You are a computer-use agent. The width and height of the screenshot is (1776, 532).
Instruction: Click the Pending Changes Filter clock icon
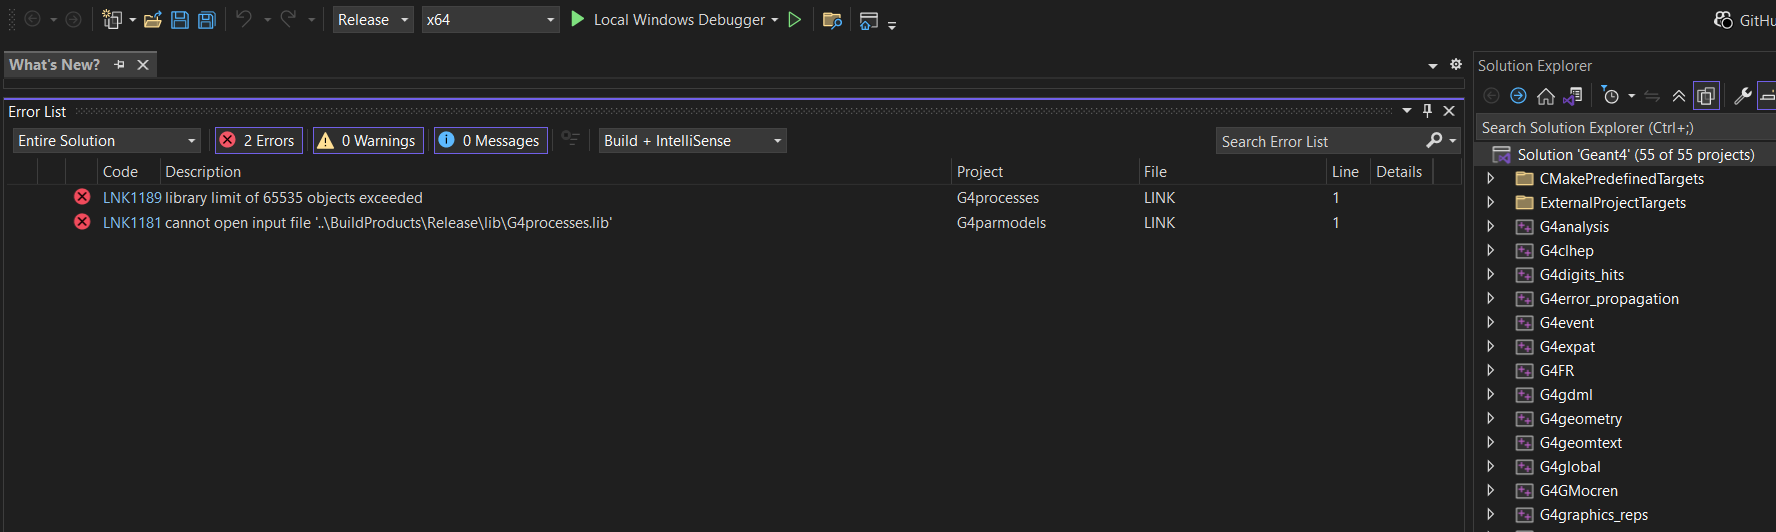coord(1610,96)
